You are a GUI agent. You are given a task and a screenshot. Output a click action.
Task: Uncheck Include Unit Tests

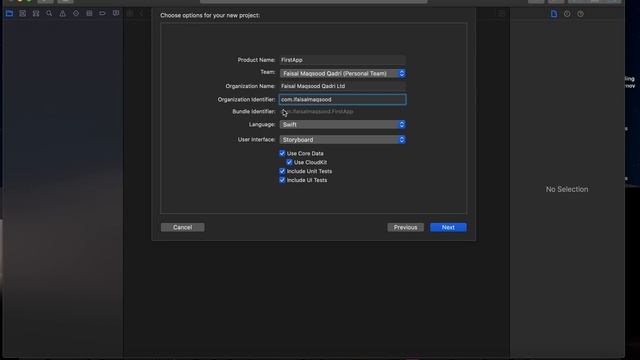click(282, 171)
